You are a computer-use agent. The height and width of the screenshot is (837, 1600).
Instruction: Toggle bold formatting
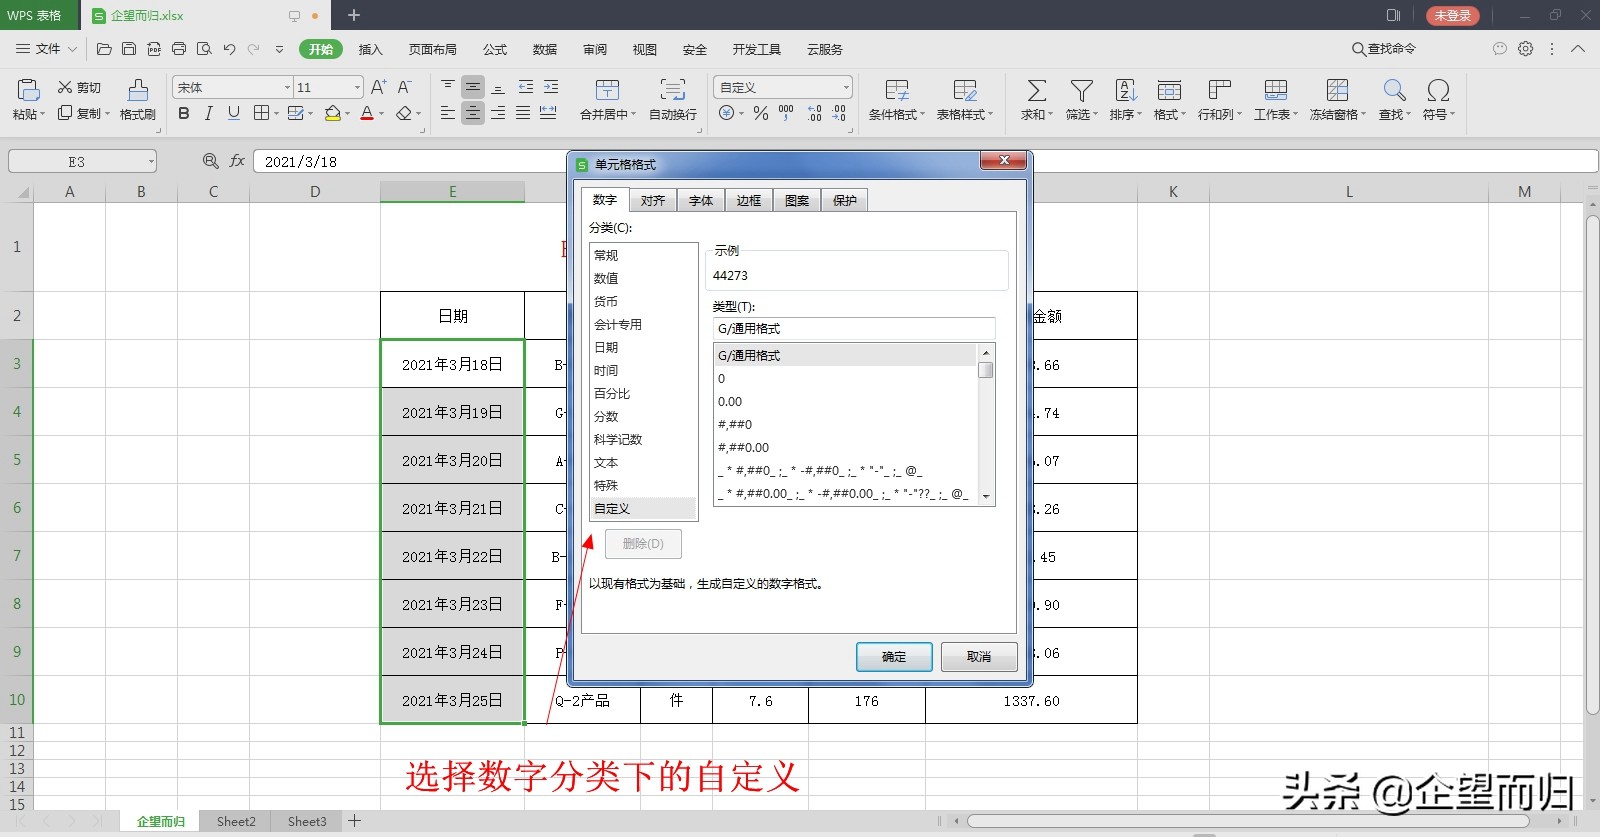coord(184,113)
